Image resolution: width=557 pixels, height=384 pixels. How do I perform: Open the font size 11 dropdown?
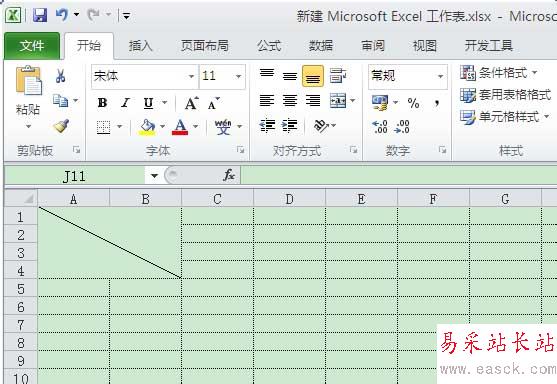pos(238,76)
